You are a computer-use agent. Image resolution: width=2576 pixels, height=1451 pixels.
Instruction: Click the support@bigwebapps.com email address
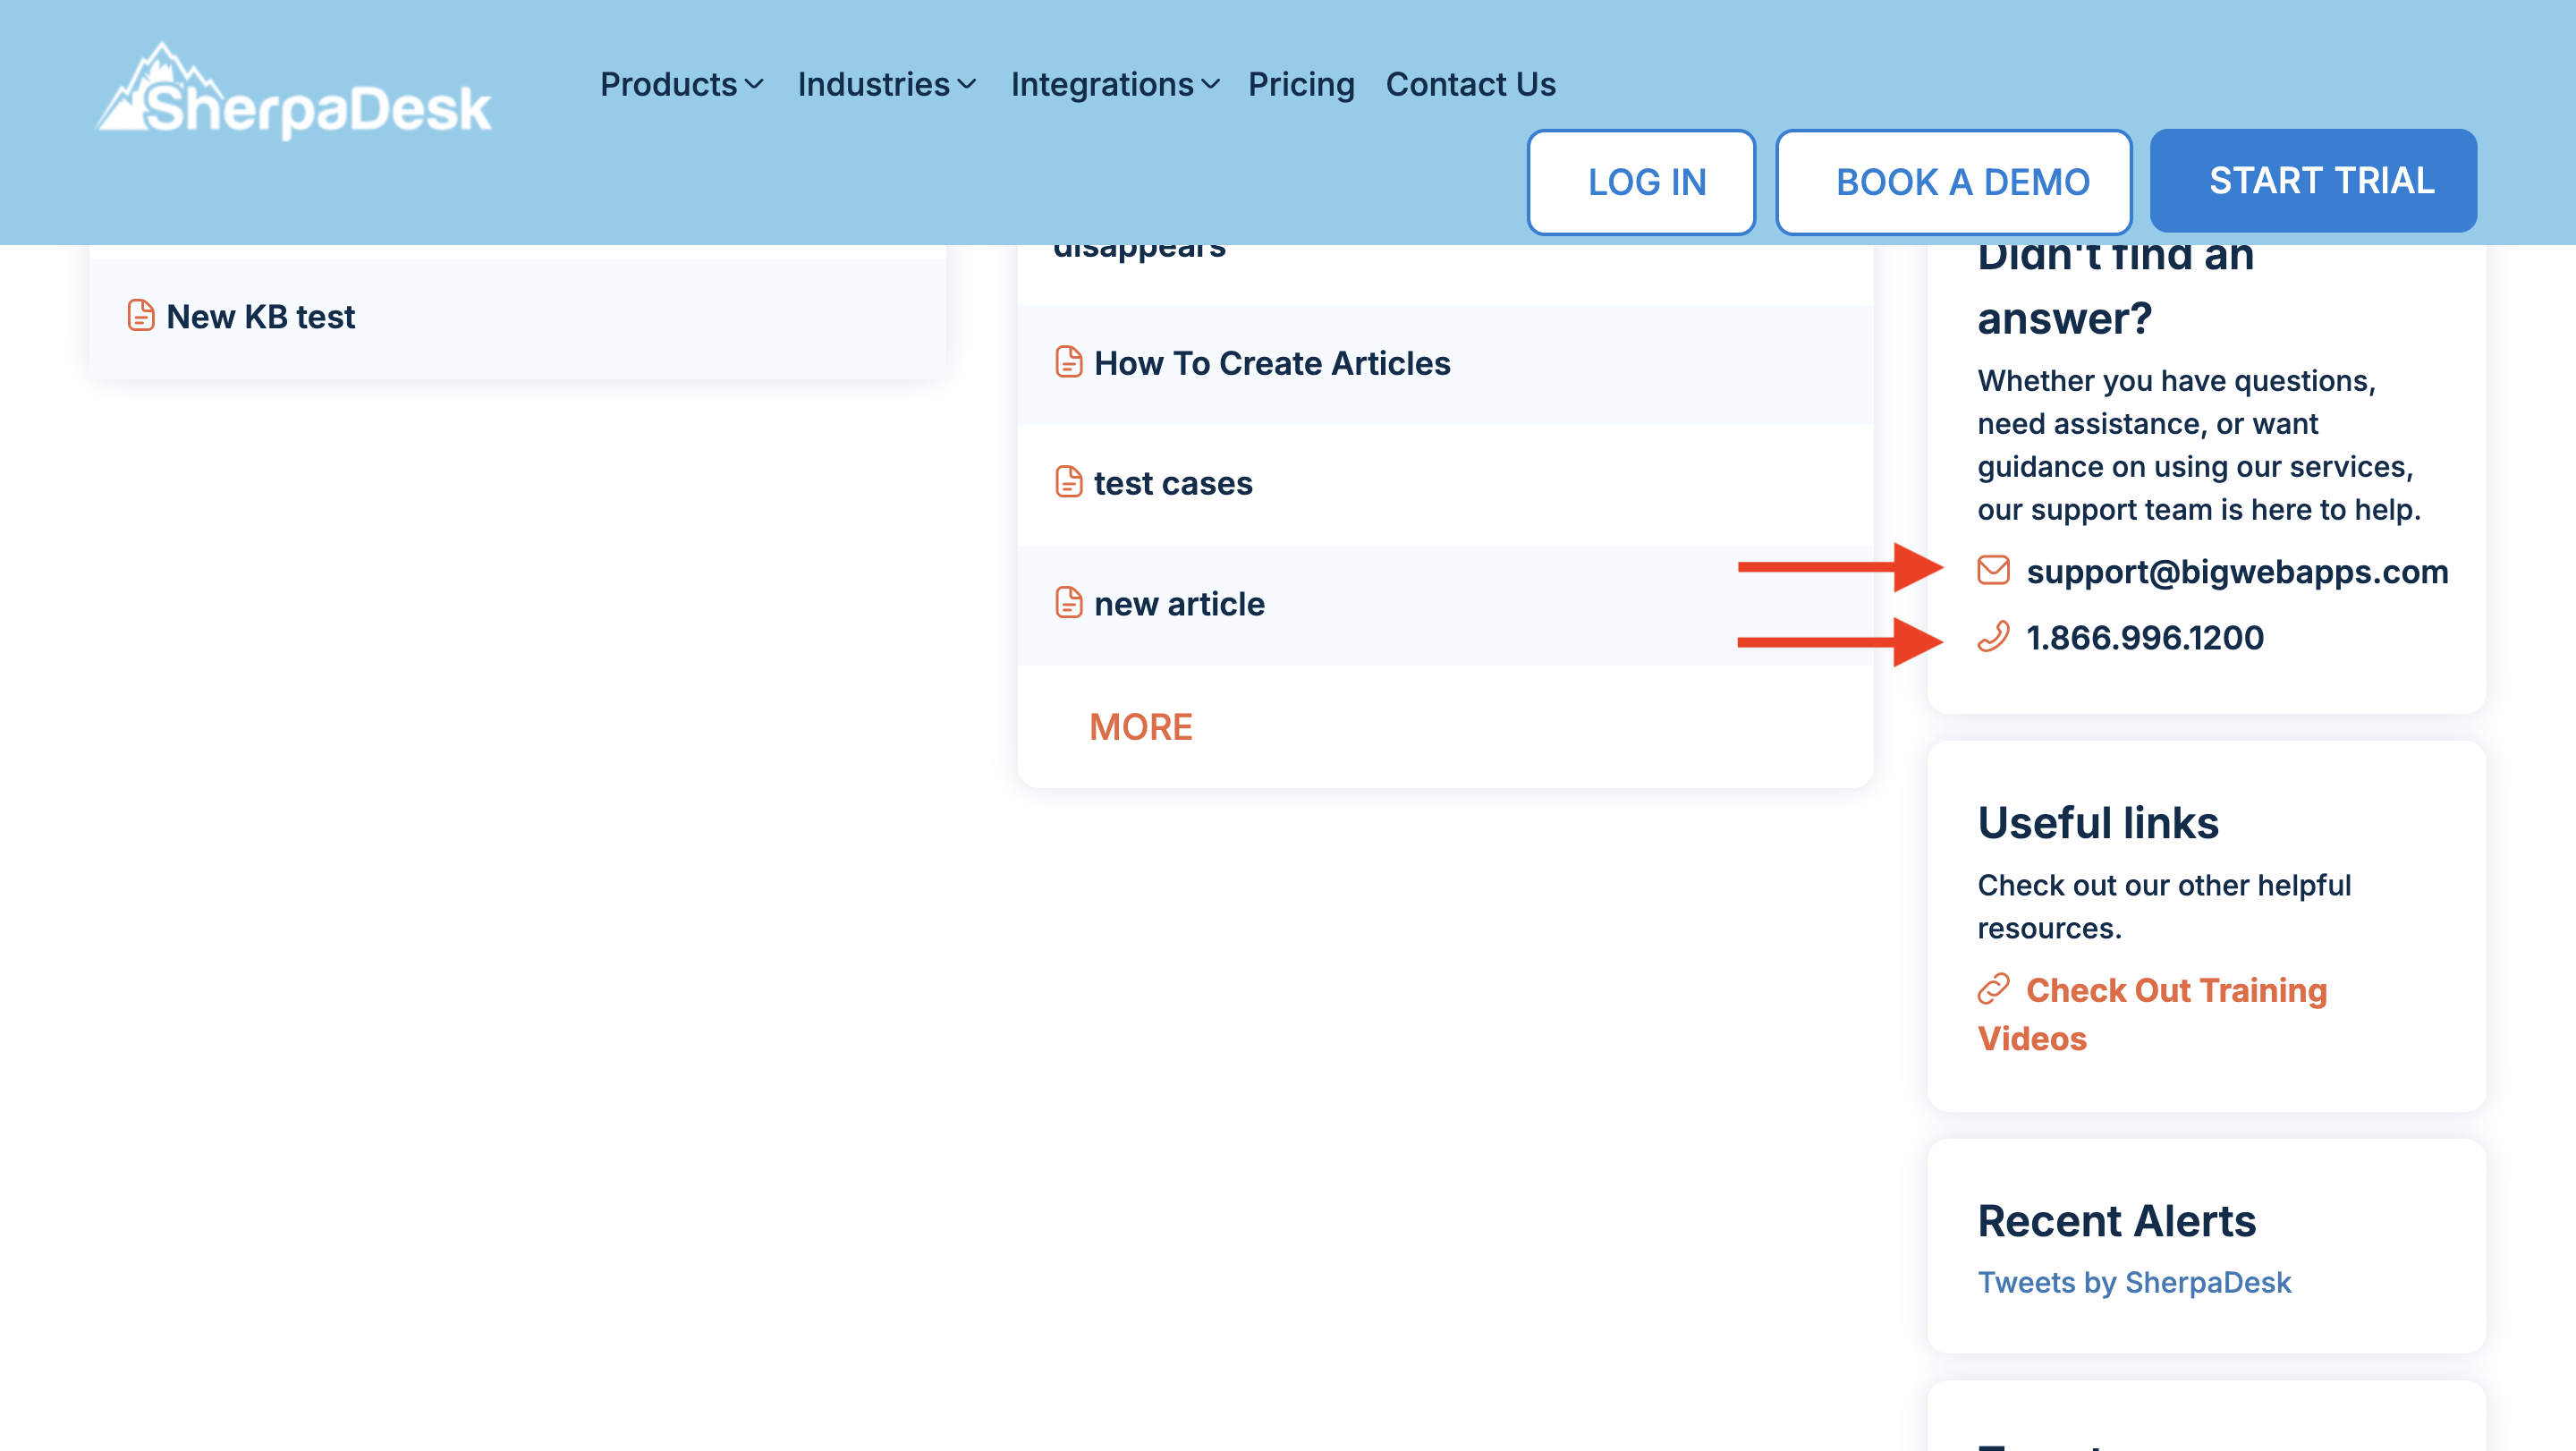click(x=2236, y=571)
